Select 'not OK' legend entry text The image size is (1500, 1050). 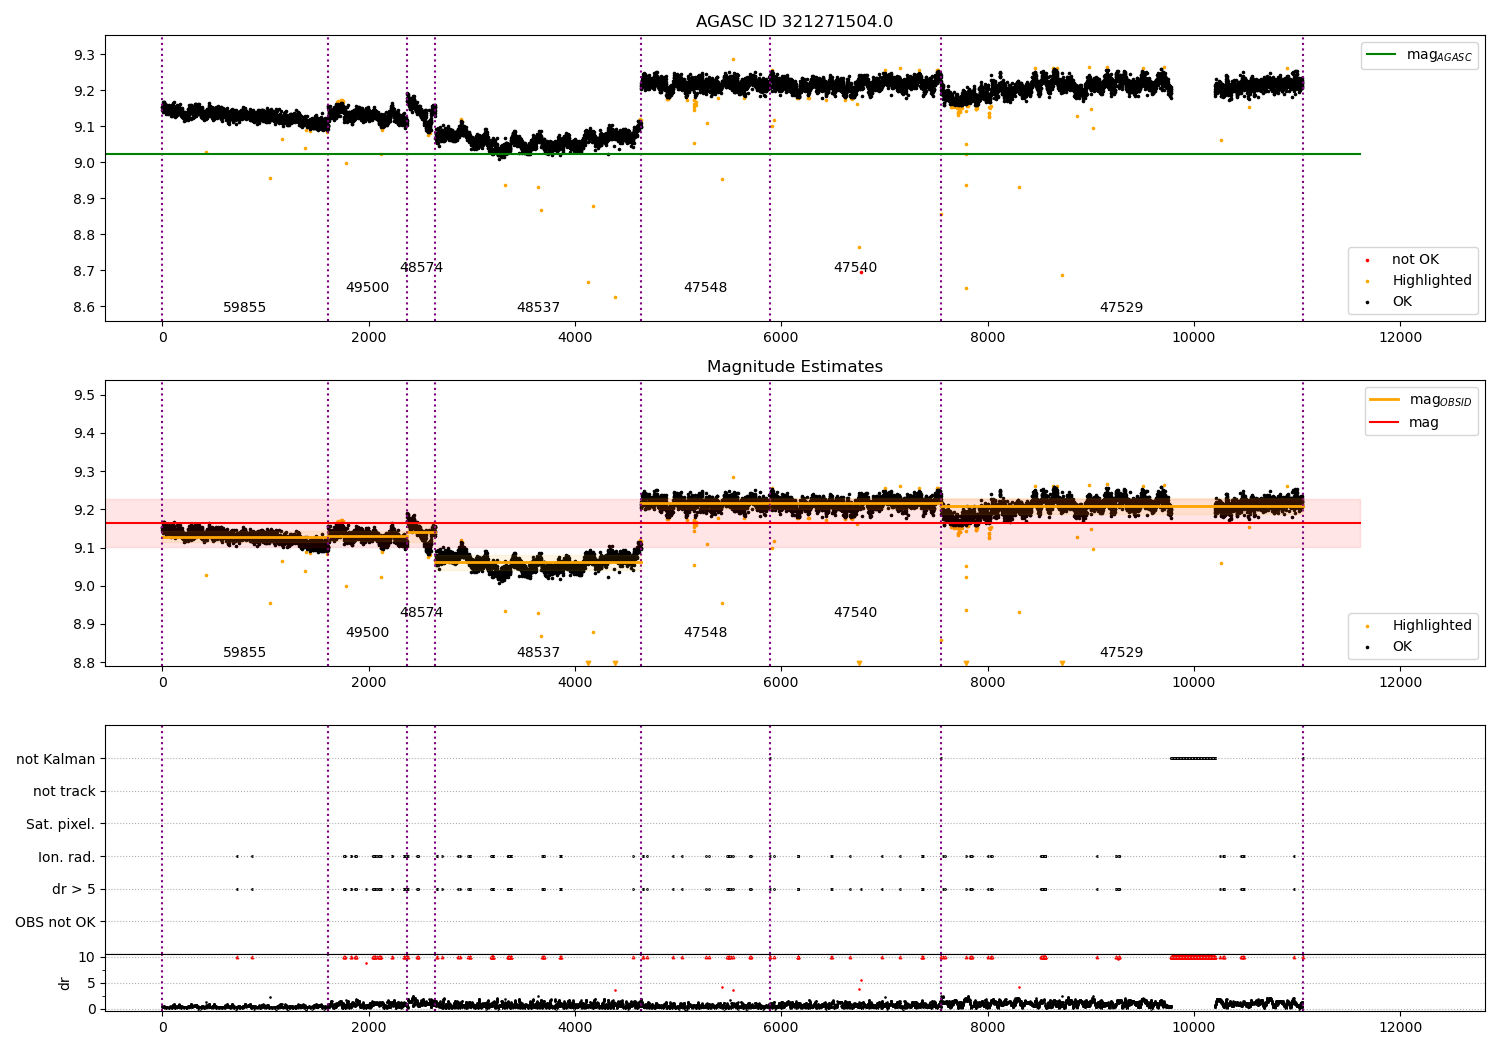click(1415, 260)
